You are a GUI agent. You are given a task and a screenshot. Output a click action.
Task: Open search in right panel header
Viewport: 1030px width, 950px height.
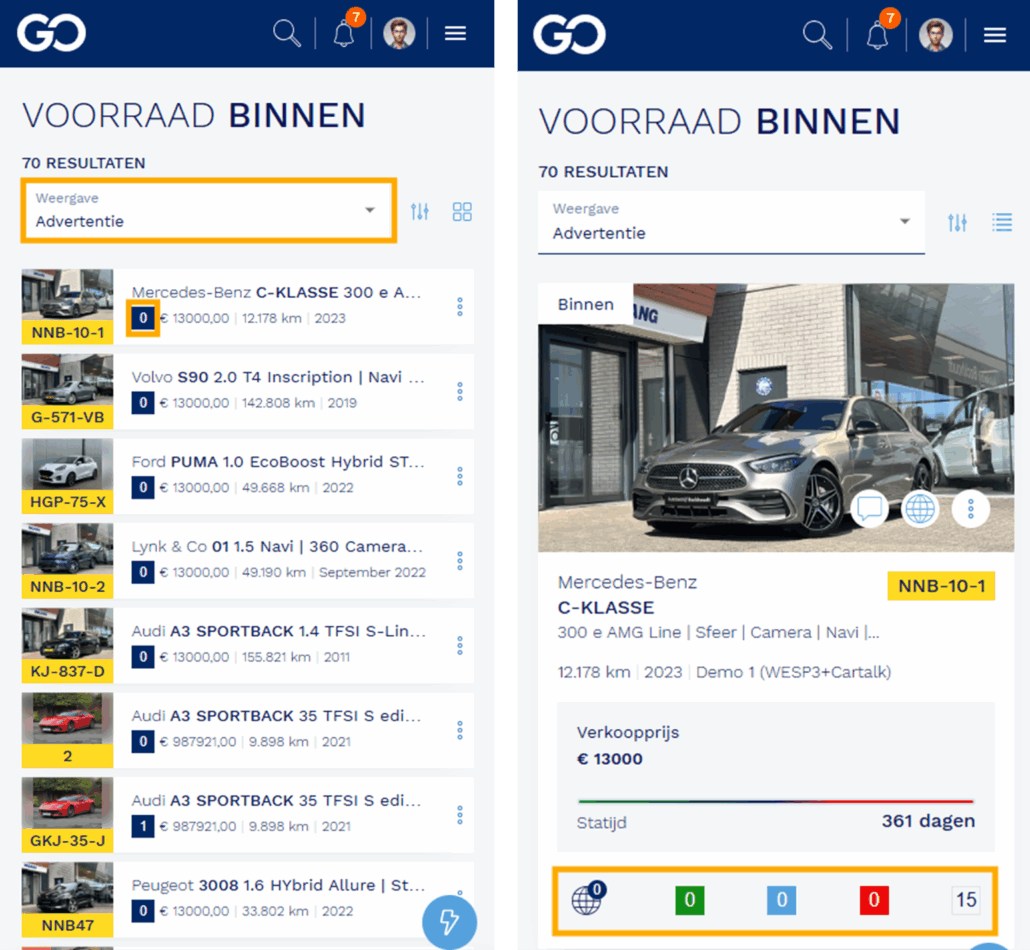[x=817, y=34]
